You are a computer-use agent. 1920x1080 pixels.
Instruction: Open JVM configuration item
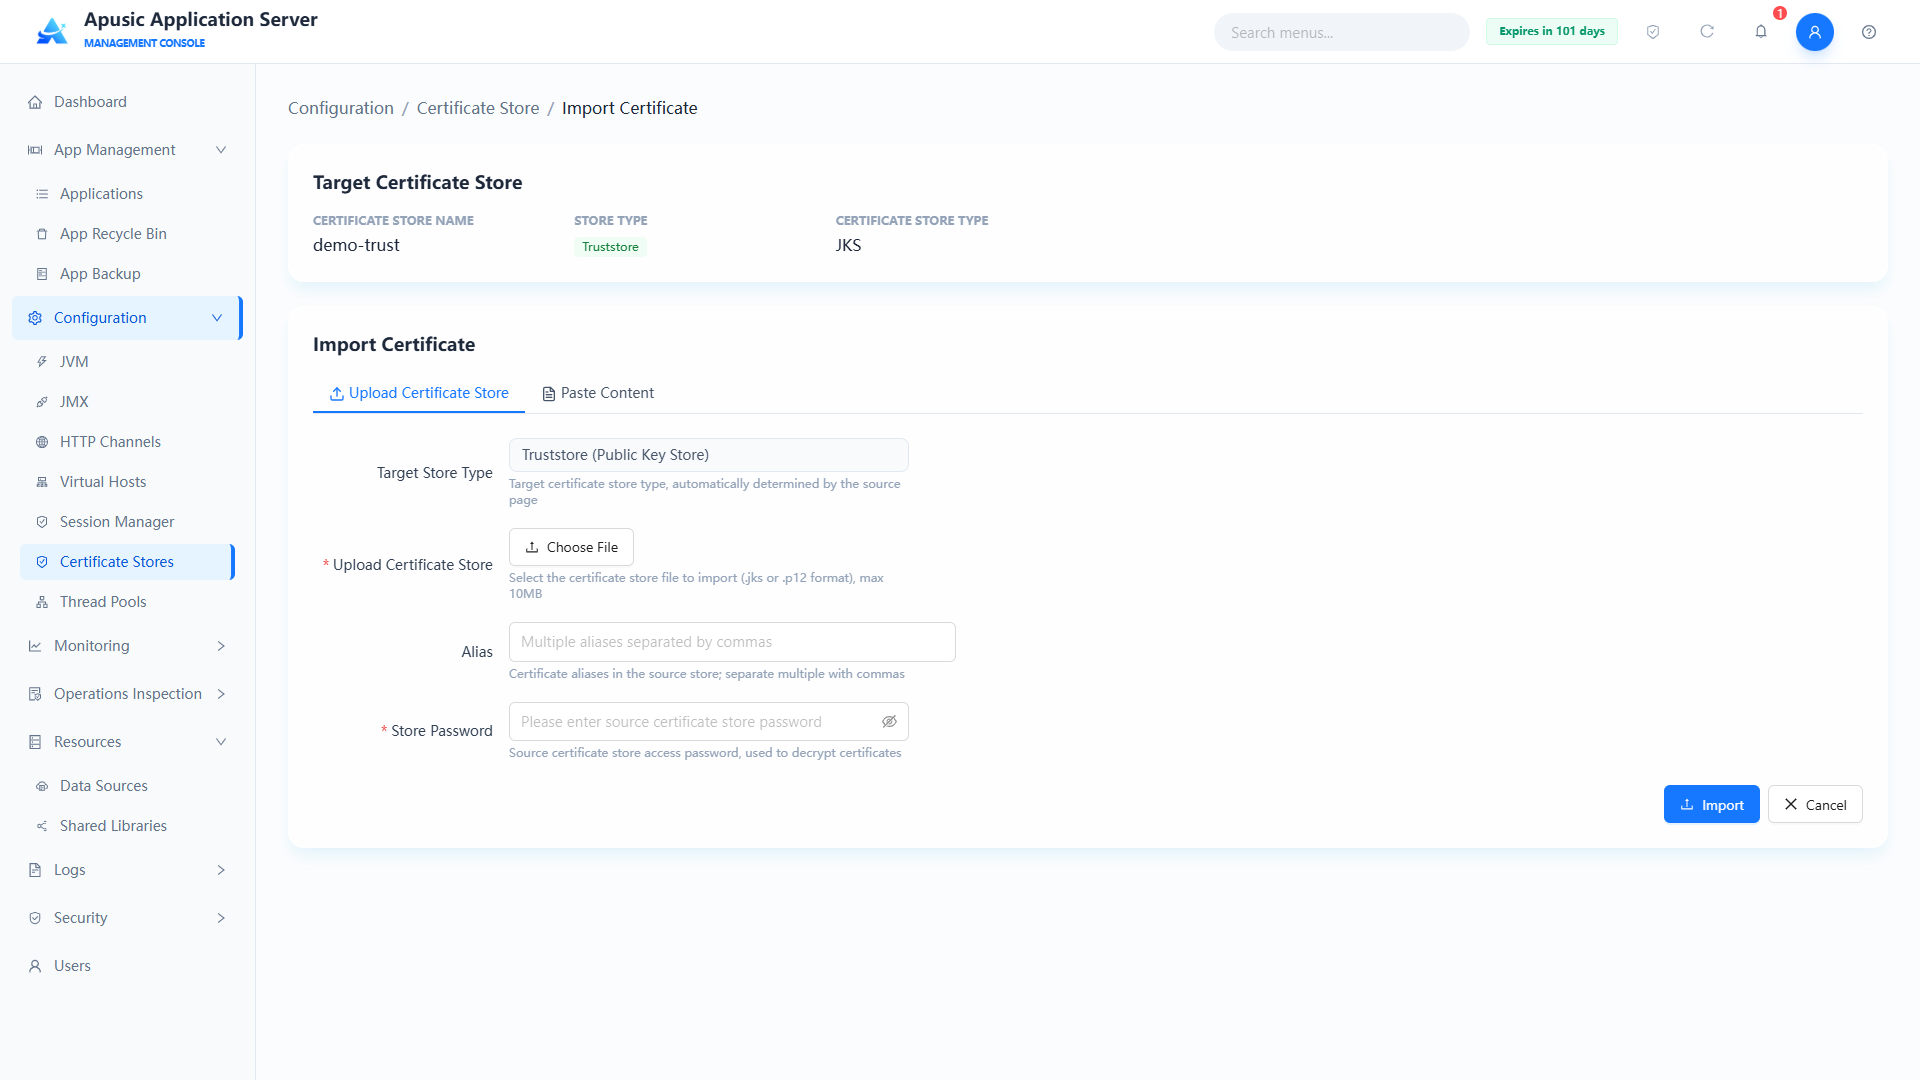coord(128,362)
